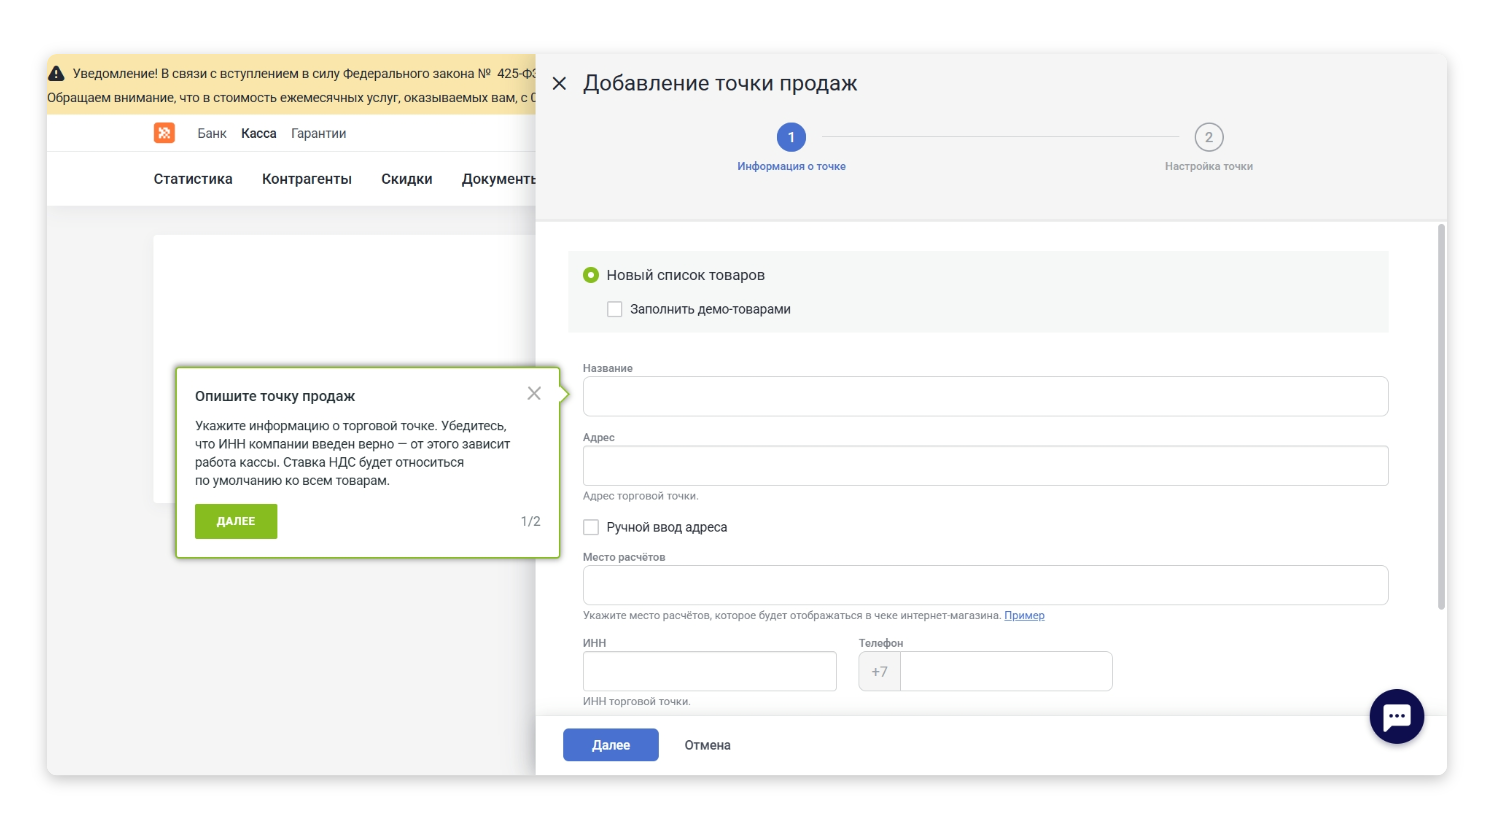Viewport: 1495px width, 829px height.
Task: Click the blue "Далее" button
Action: tap(610, 745)
